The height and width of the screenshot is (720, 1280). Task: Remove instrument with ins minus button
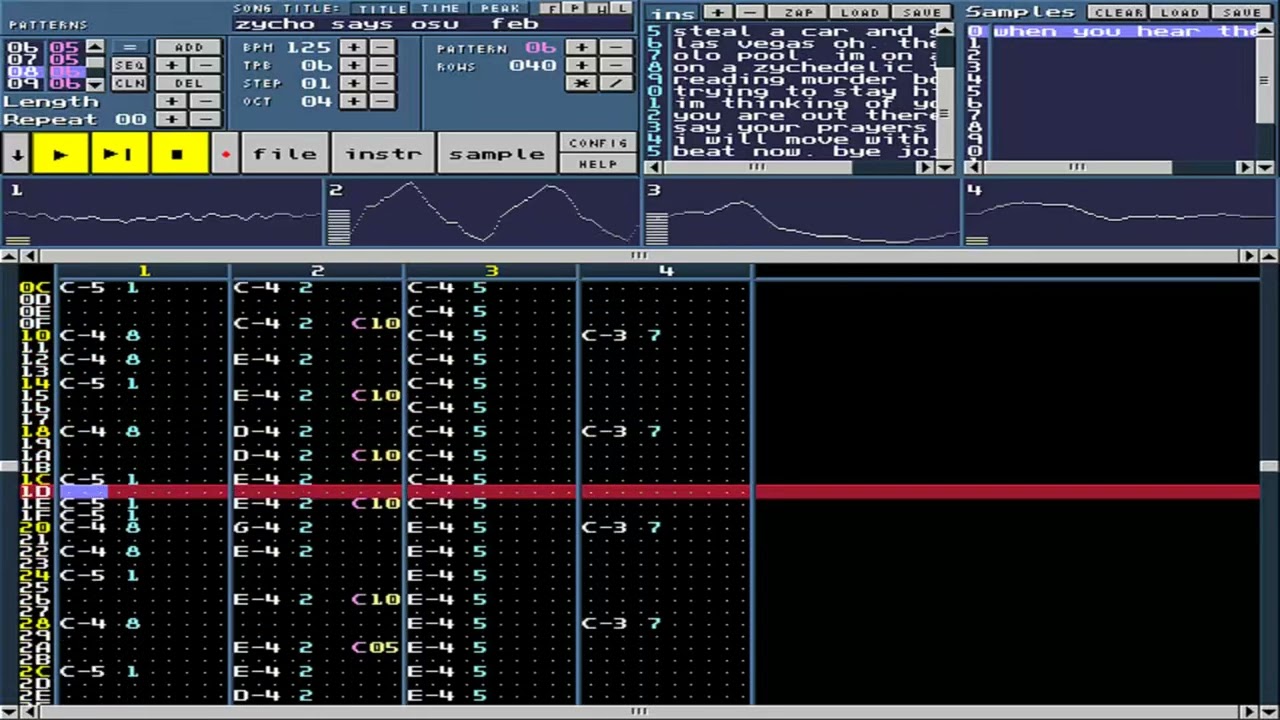(x=751, y=12)
